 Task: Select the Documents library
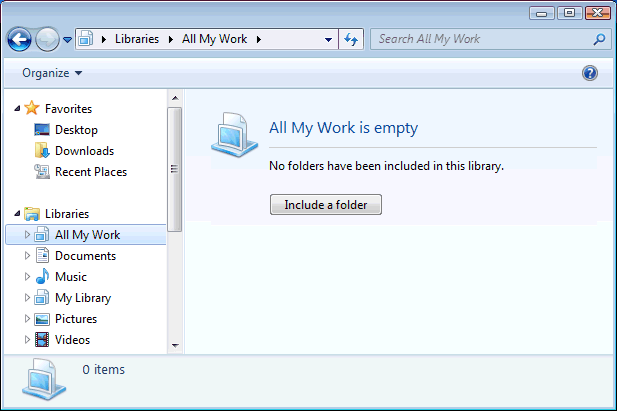[85, 256]
